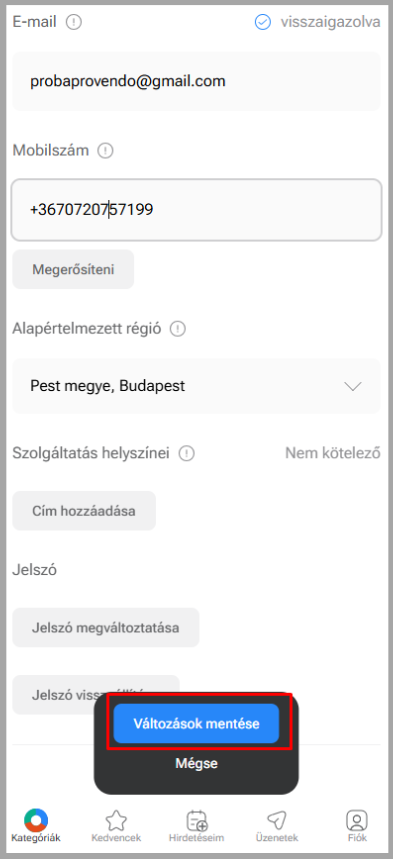Screen dimensions: 393x859
Task: Click into the mobile number field
Action: pos(196,210)
